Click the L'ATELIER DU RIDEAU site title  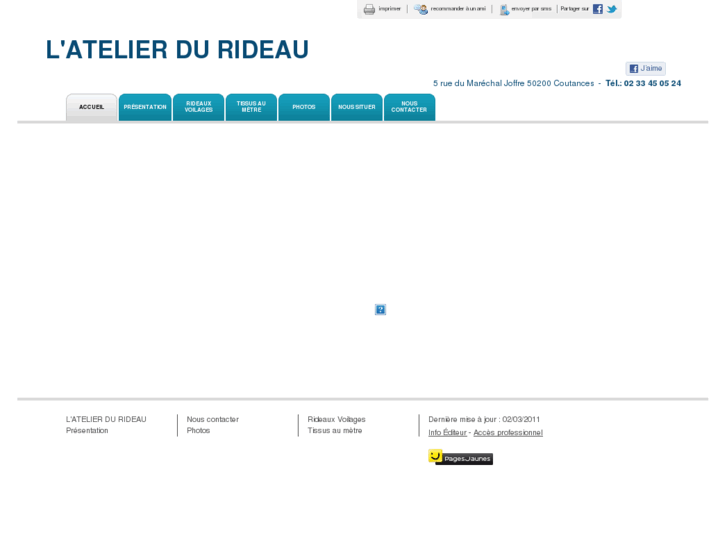[177, 50]
